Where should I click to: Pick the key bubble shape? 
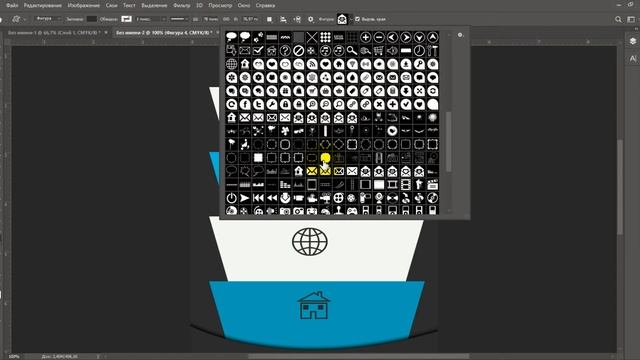coord(419,64)
